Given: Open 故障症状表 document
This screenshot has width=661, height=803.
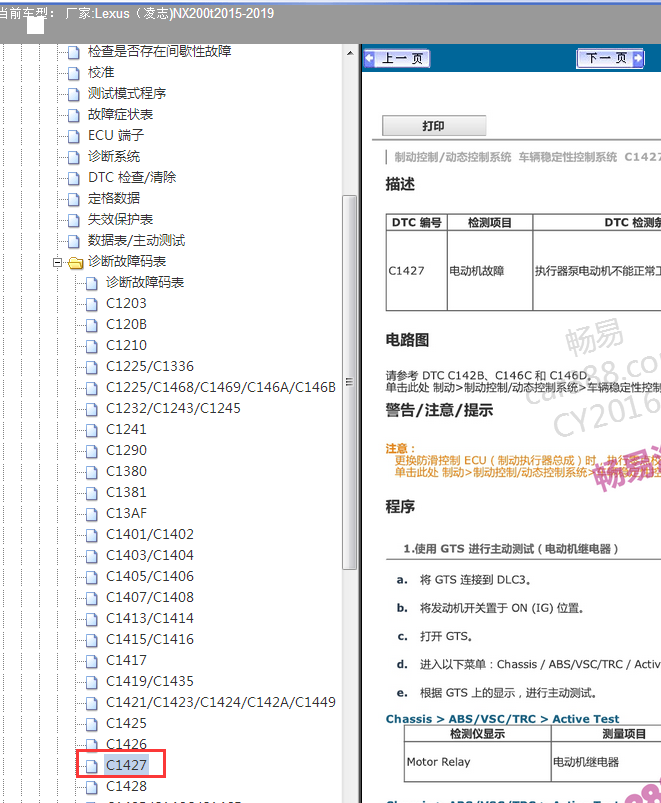Looking at the screenshot, I should [x=120, y=114].
